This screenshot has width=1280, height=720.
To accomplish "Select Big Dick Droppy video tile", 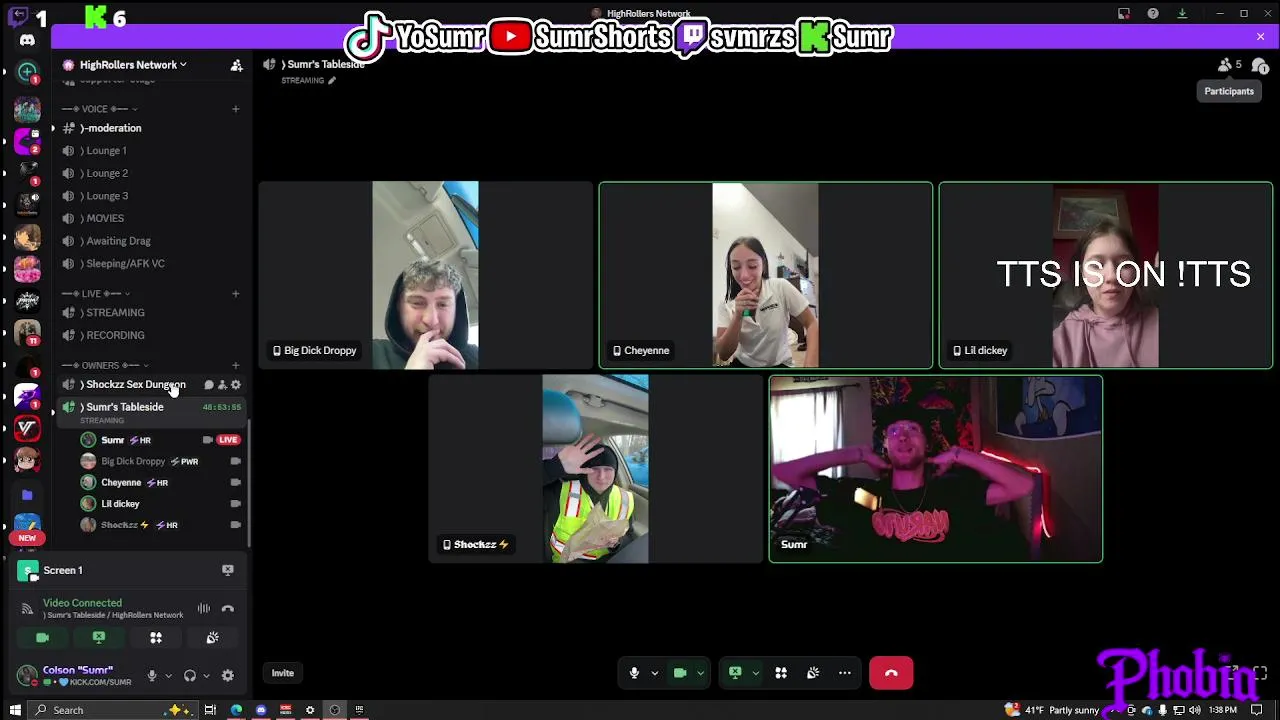I will click(x=425, y=275).
